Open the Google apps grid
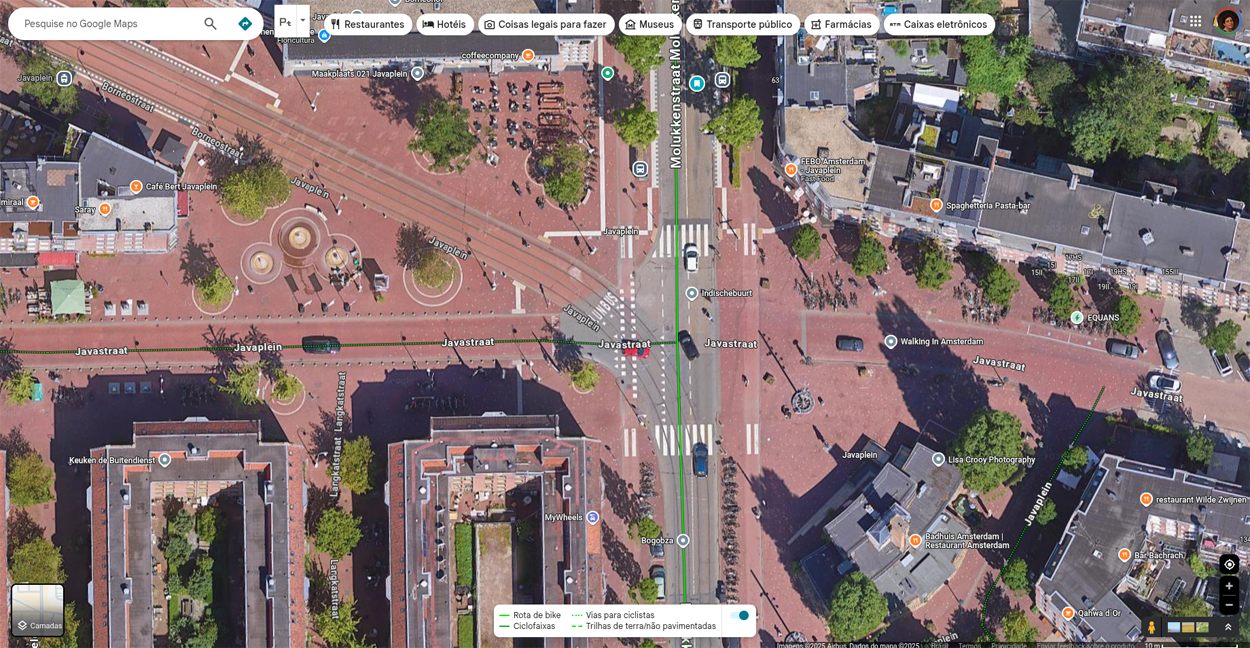 click(1195, 21)
